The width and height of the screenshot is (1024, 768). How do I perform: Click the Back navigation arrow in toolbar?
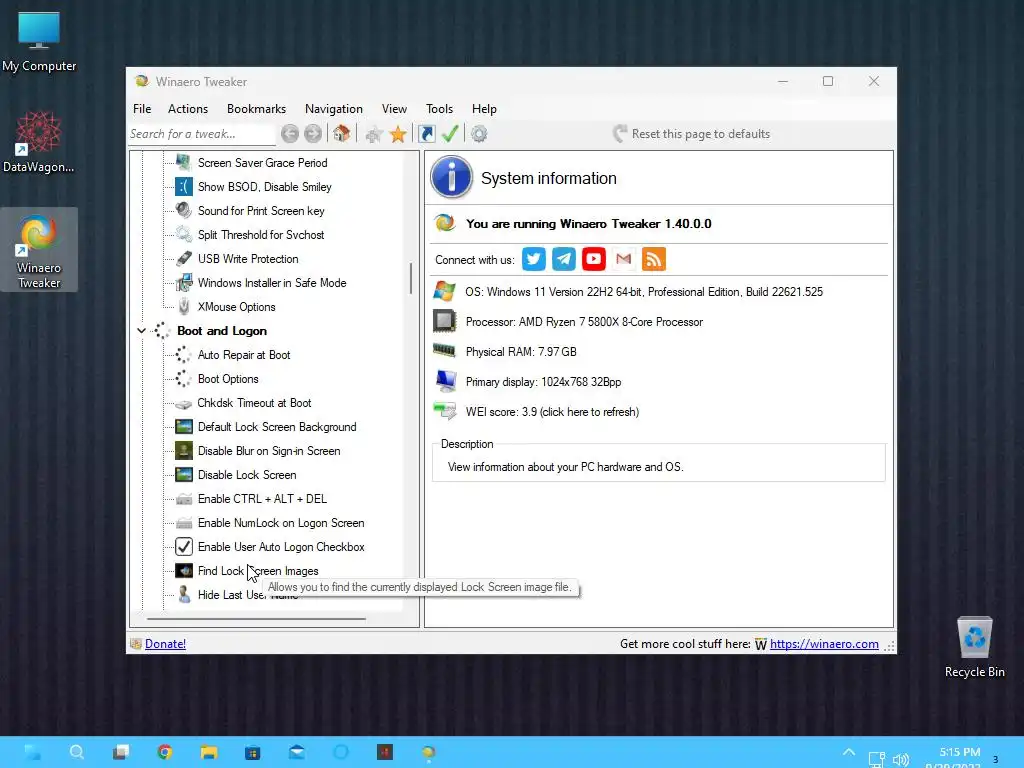click(290, 134)
